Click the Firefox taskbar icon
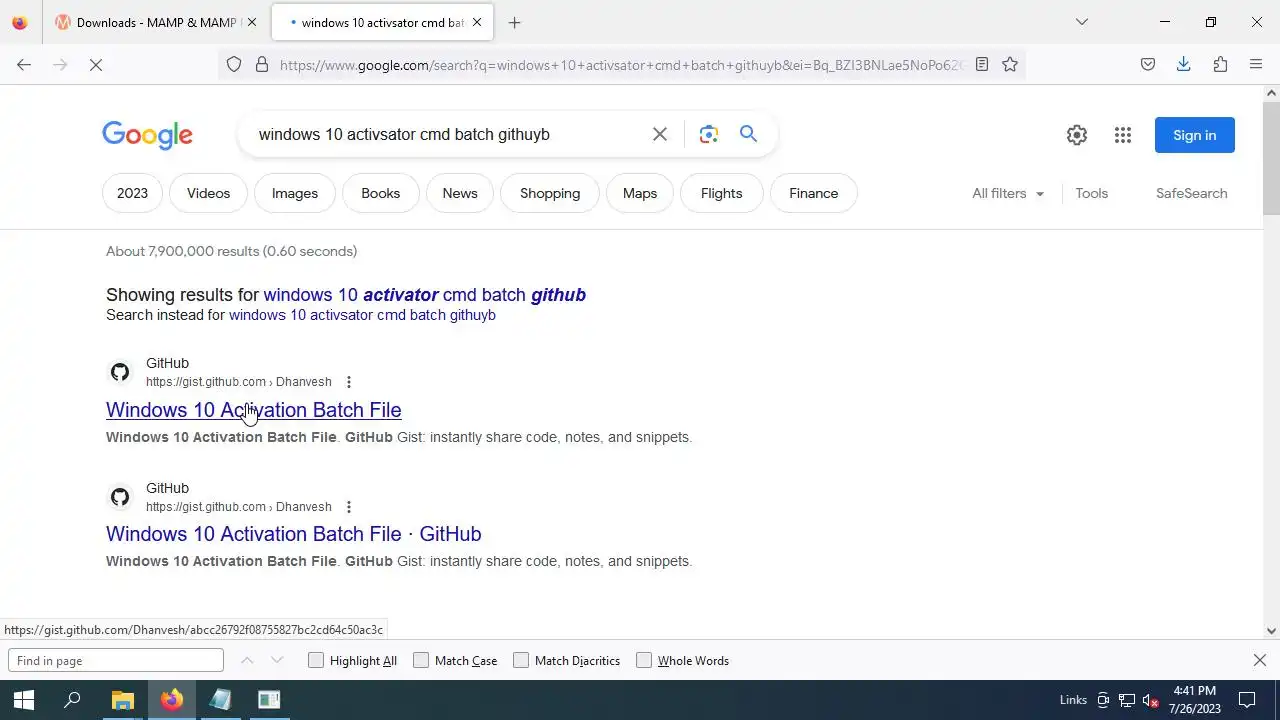The width and height of the screenshot is (1280, 720). pyautogui.click(x=172, y=700)
